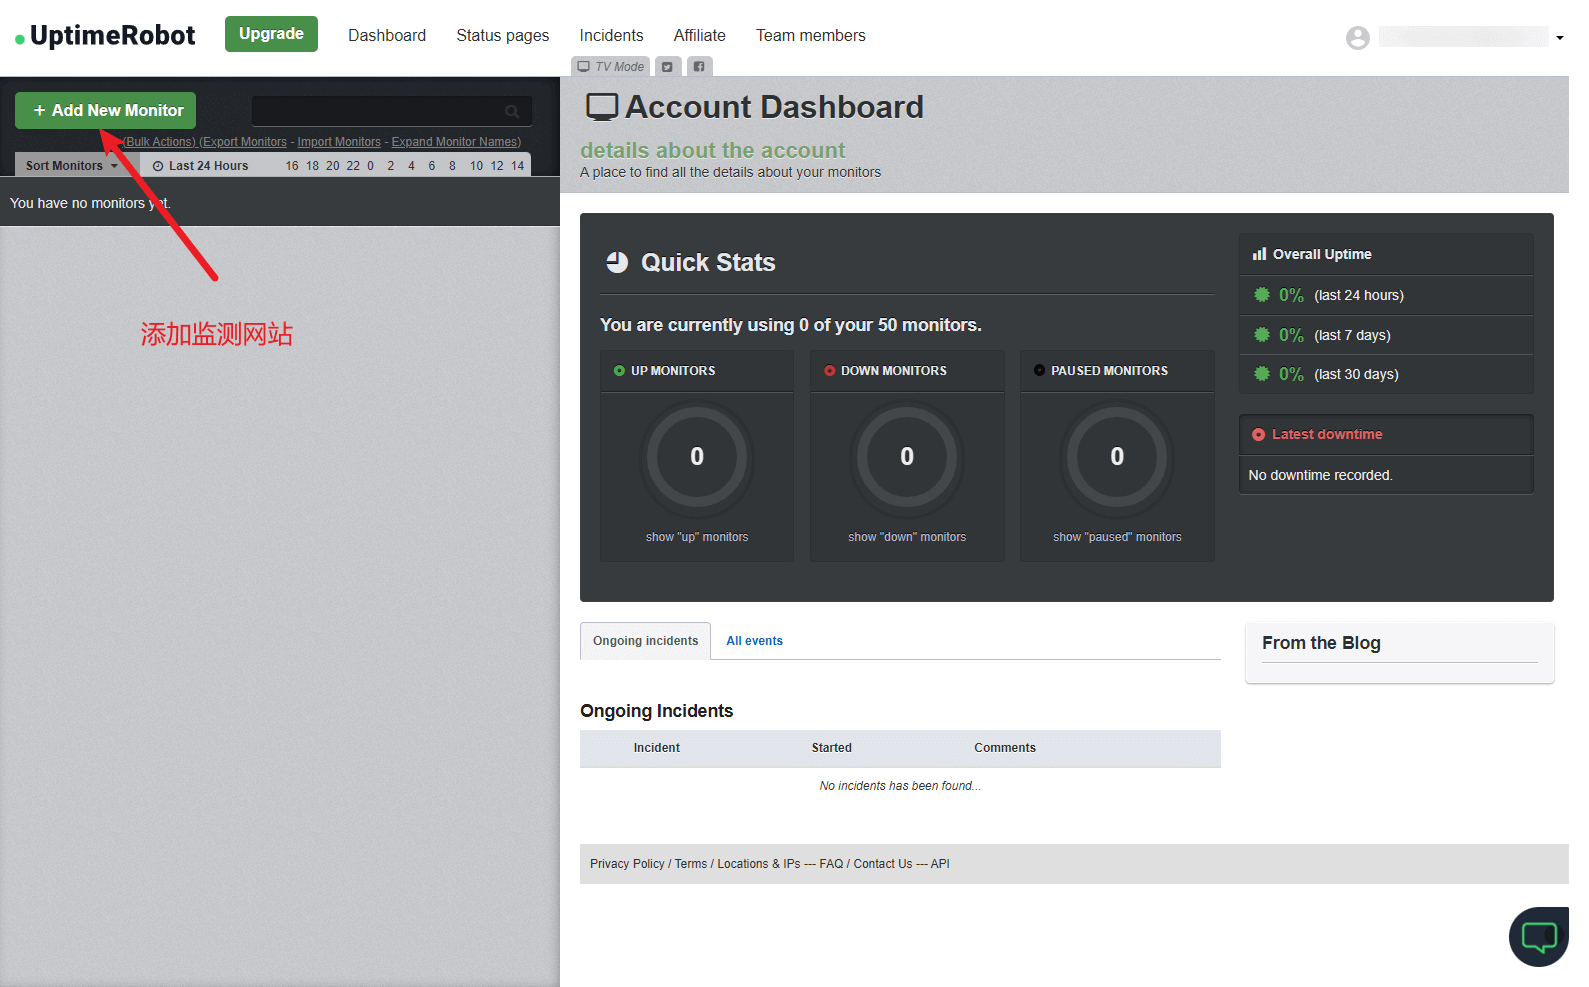Click the user avatar icon
Viewport: 1589px width, 987px height.
point(1357,38)
